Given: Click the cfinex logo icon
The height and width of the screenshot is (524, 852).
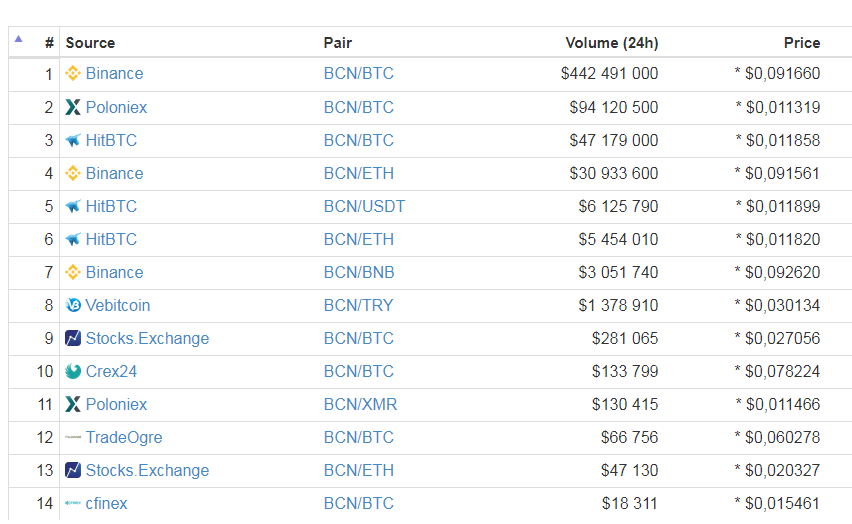Looking at the screenshot, I should coord(73,503).
